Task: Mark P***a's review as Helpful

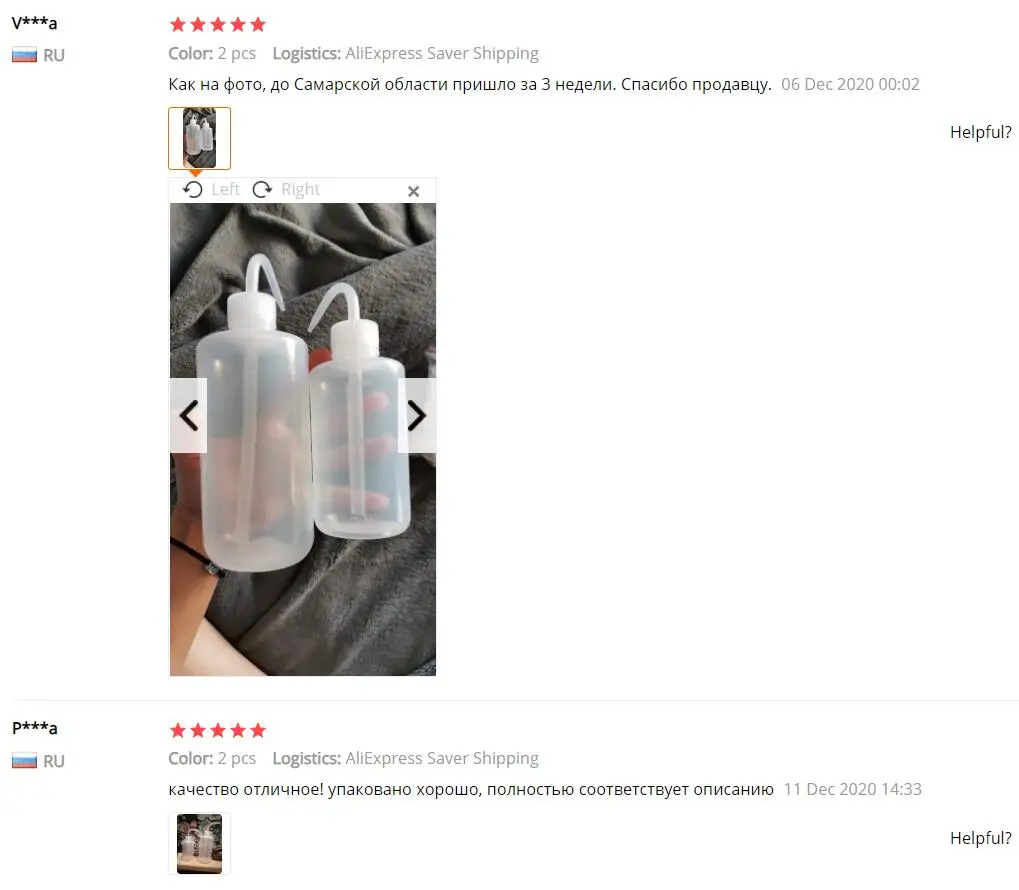Action: coord(980,838)
